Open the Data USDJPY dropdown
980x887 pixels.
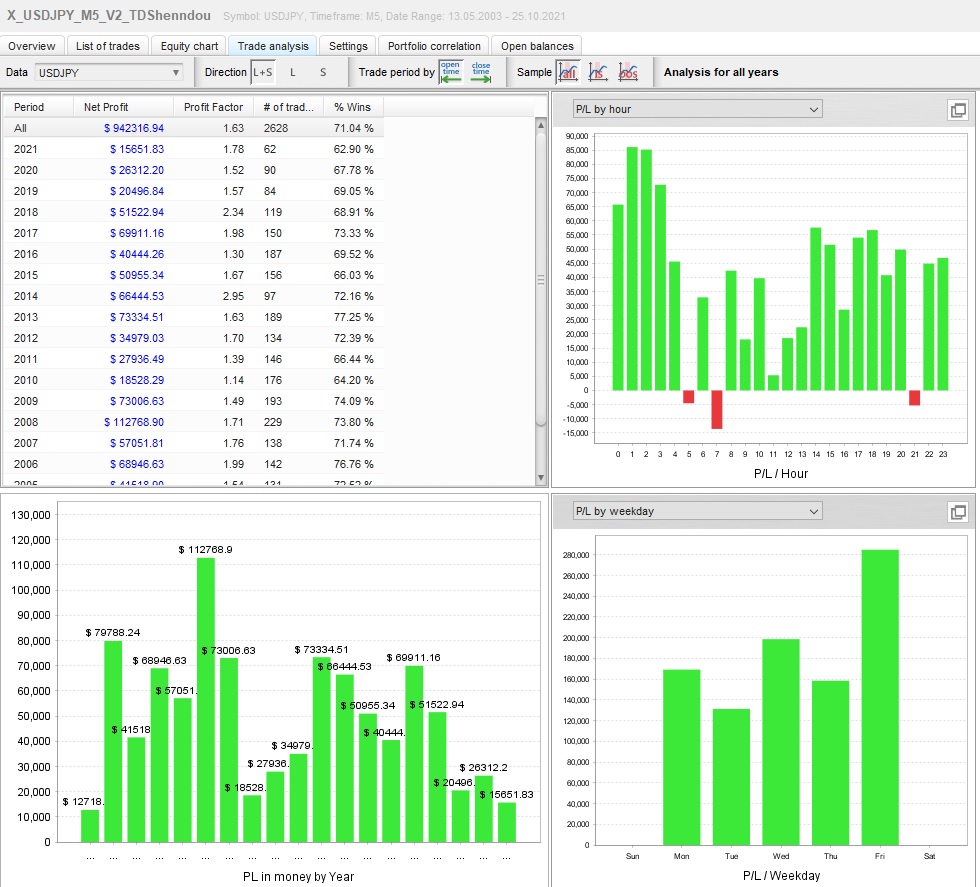pyautogui.click(x=109, y=72)
